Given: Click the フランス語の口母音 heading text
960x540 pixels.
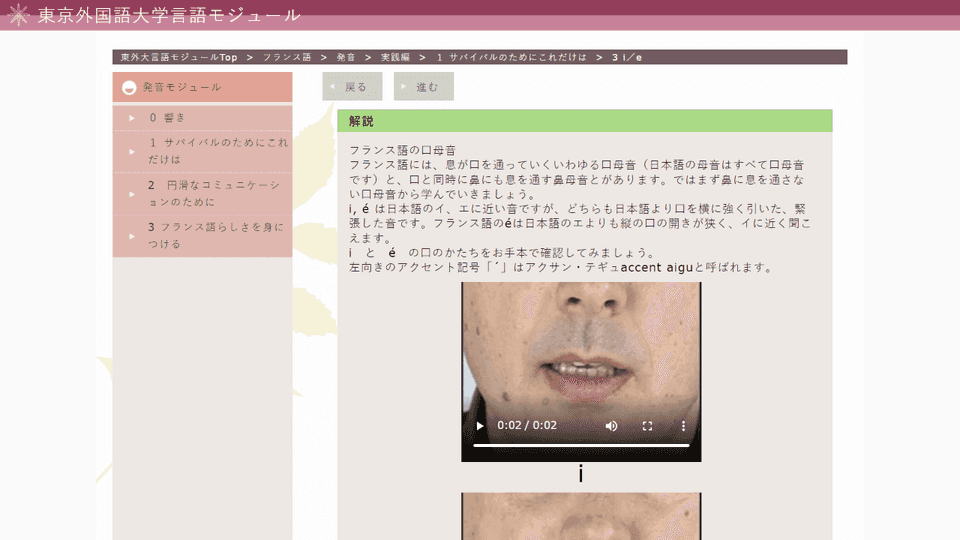Looking at the screenshot, I should [402, 150].
